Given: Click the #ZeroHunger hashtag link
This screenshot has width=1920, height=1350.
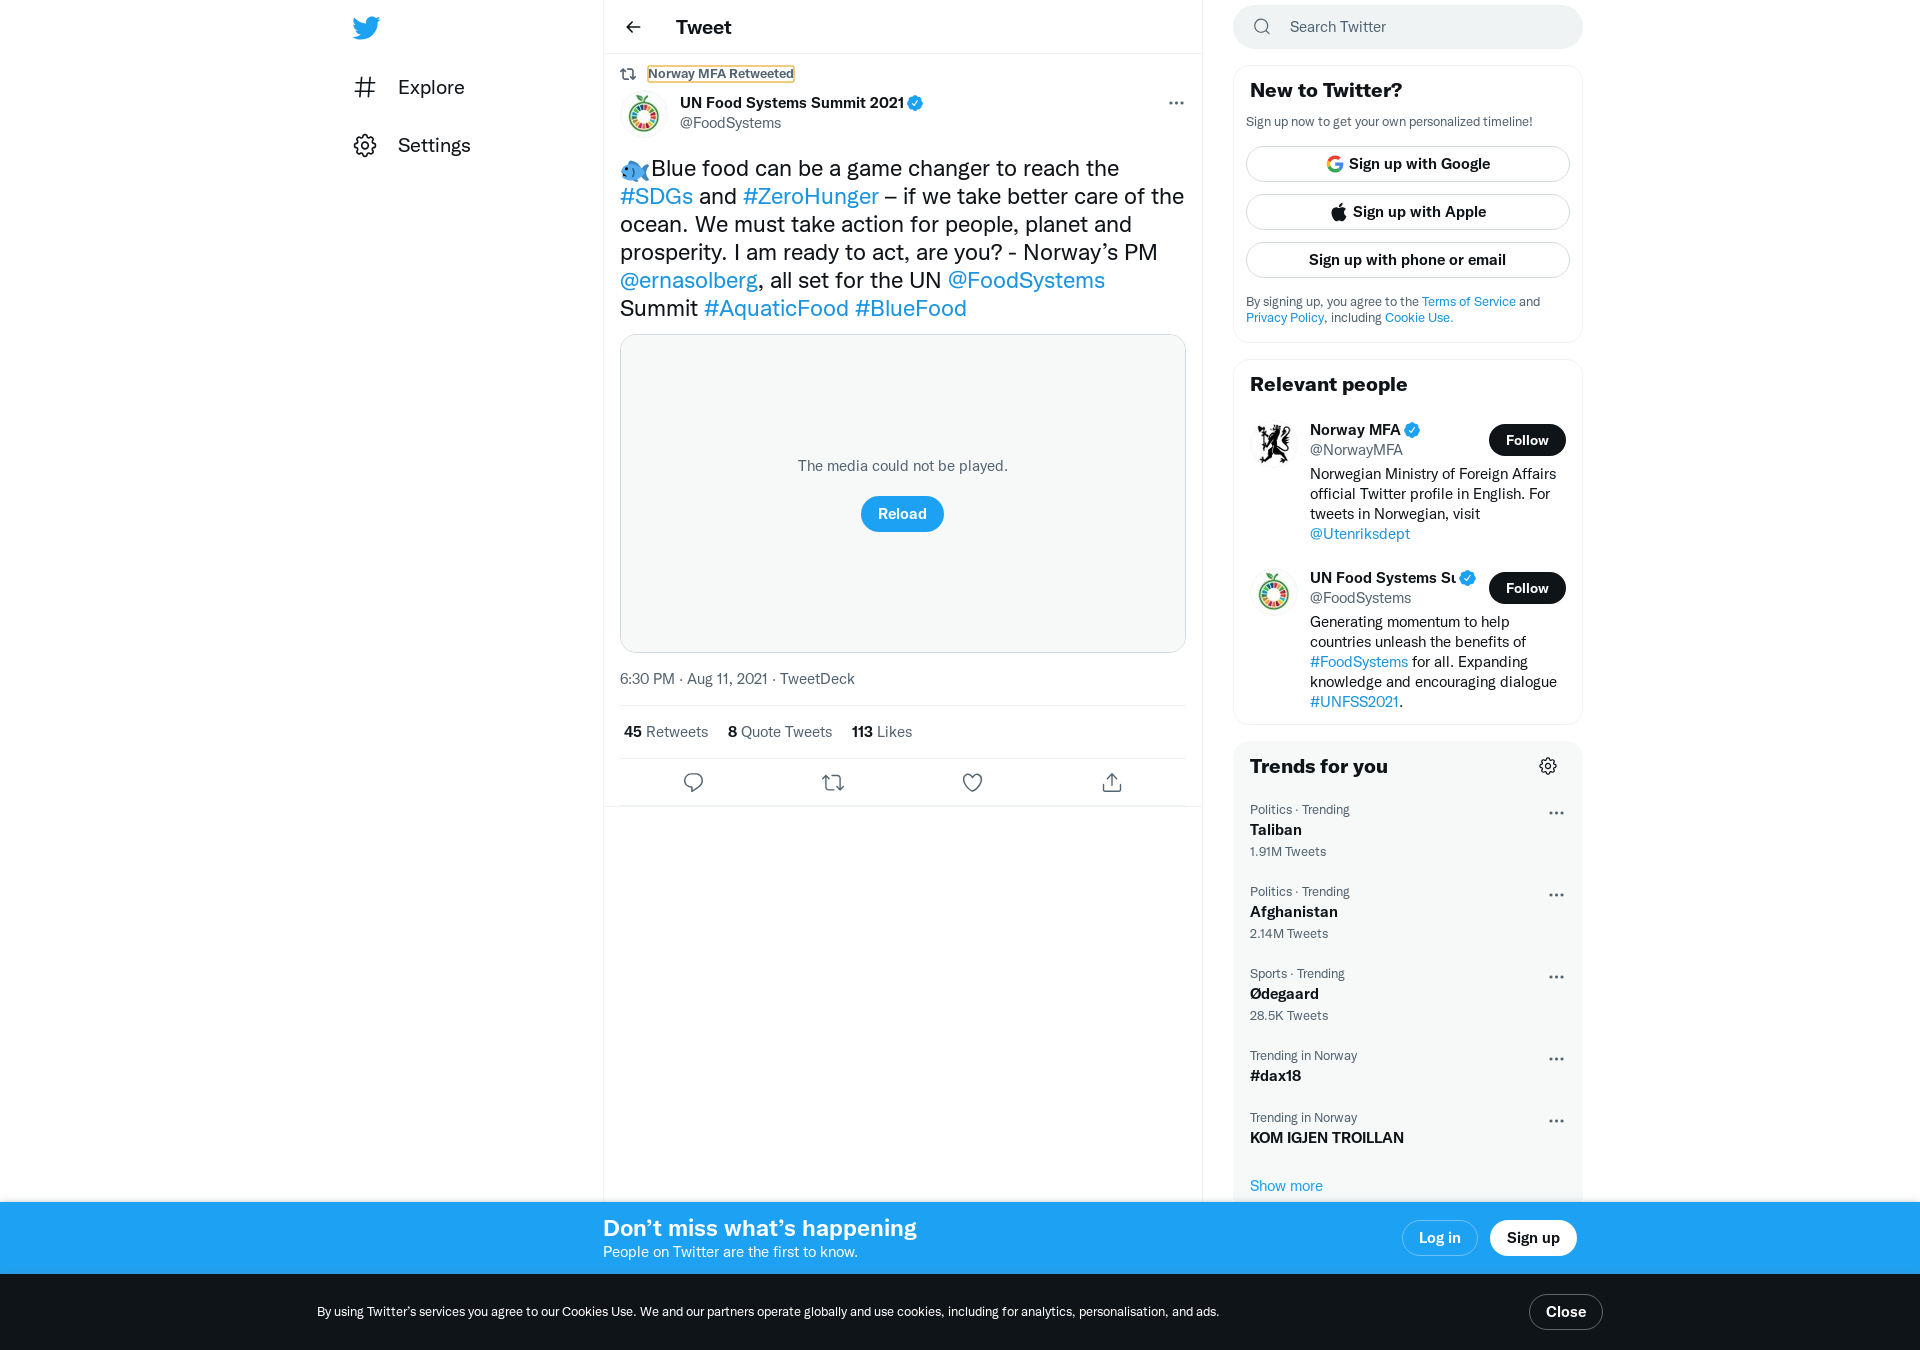Looking at the screenshot, I should 810,196.
